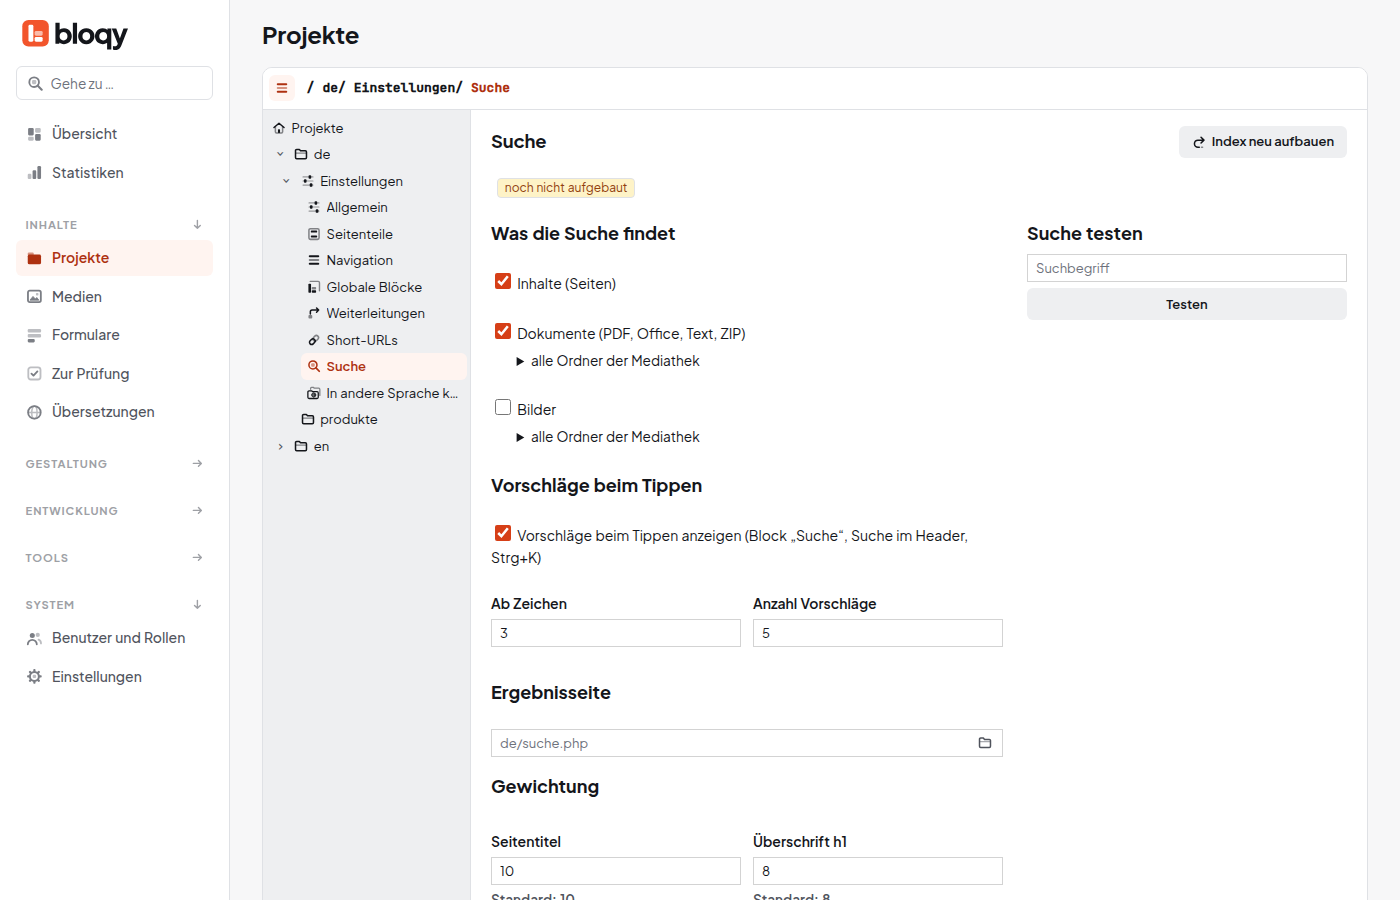Toggle the hamburger menu icon beside the breadcrumb
1400x900 pixels.
tap(282, 88)
